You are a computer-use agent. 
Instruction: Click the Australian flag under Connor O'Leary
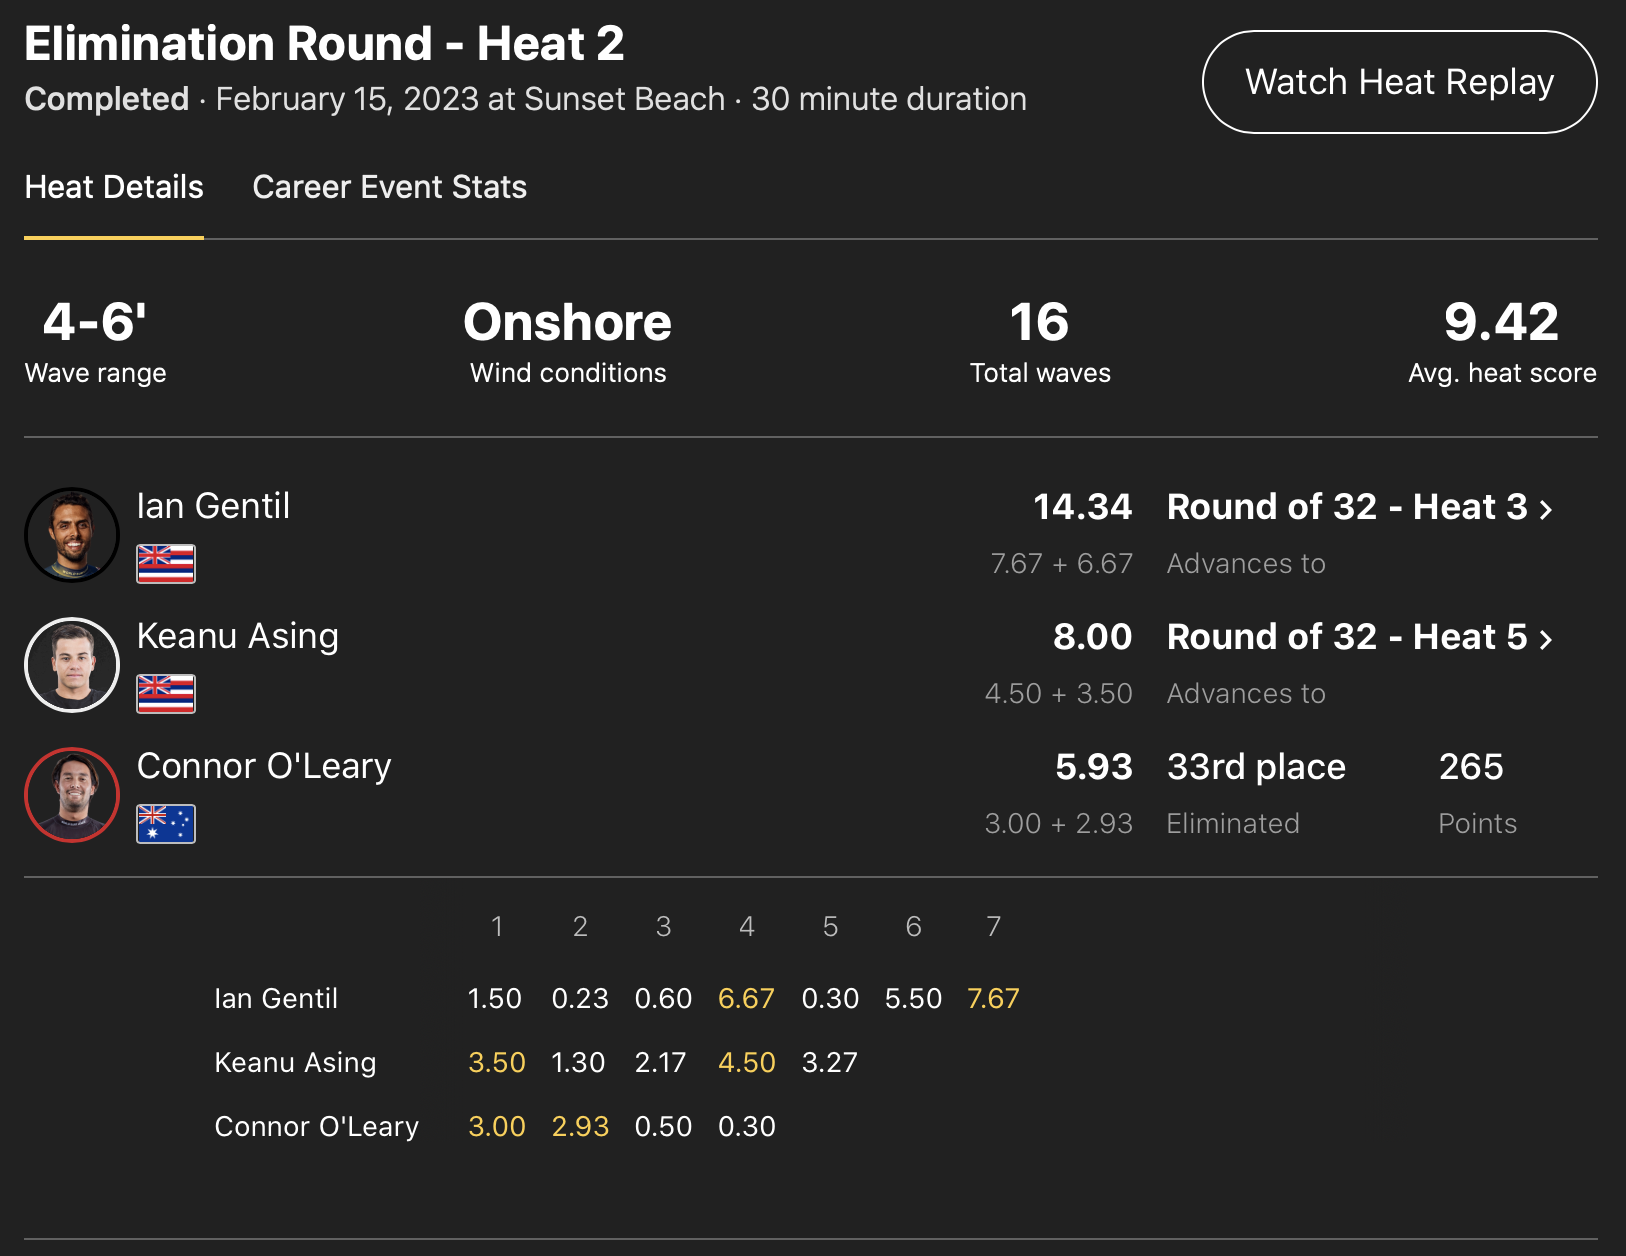click(x=166, y=824)
